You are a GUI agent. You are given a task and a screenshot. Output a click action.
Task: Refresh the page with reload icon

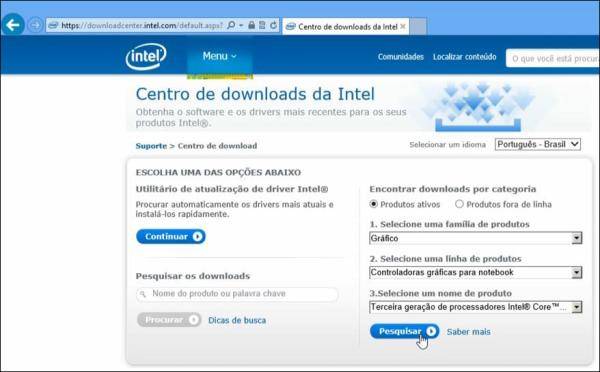[x=273, y=25]
